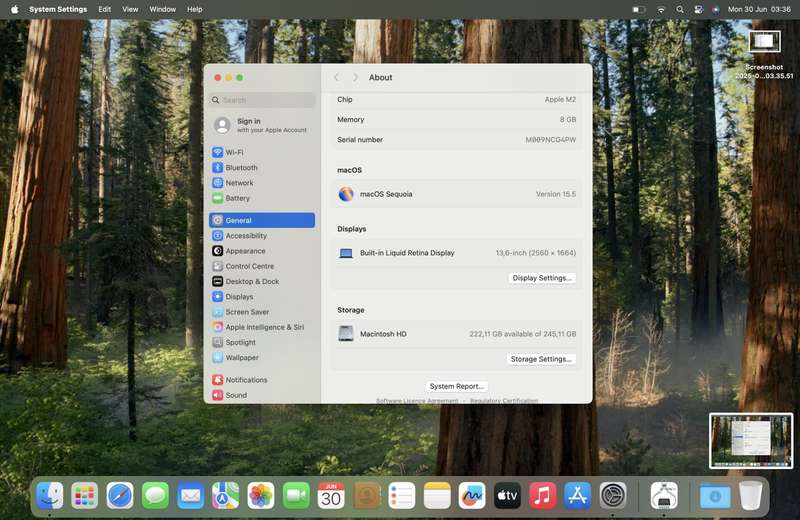Screen dimensions: 800x520
Task: Open Battery settings
Action: coord(262,198)
